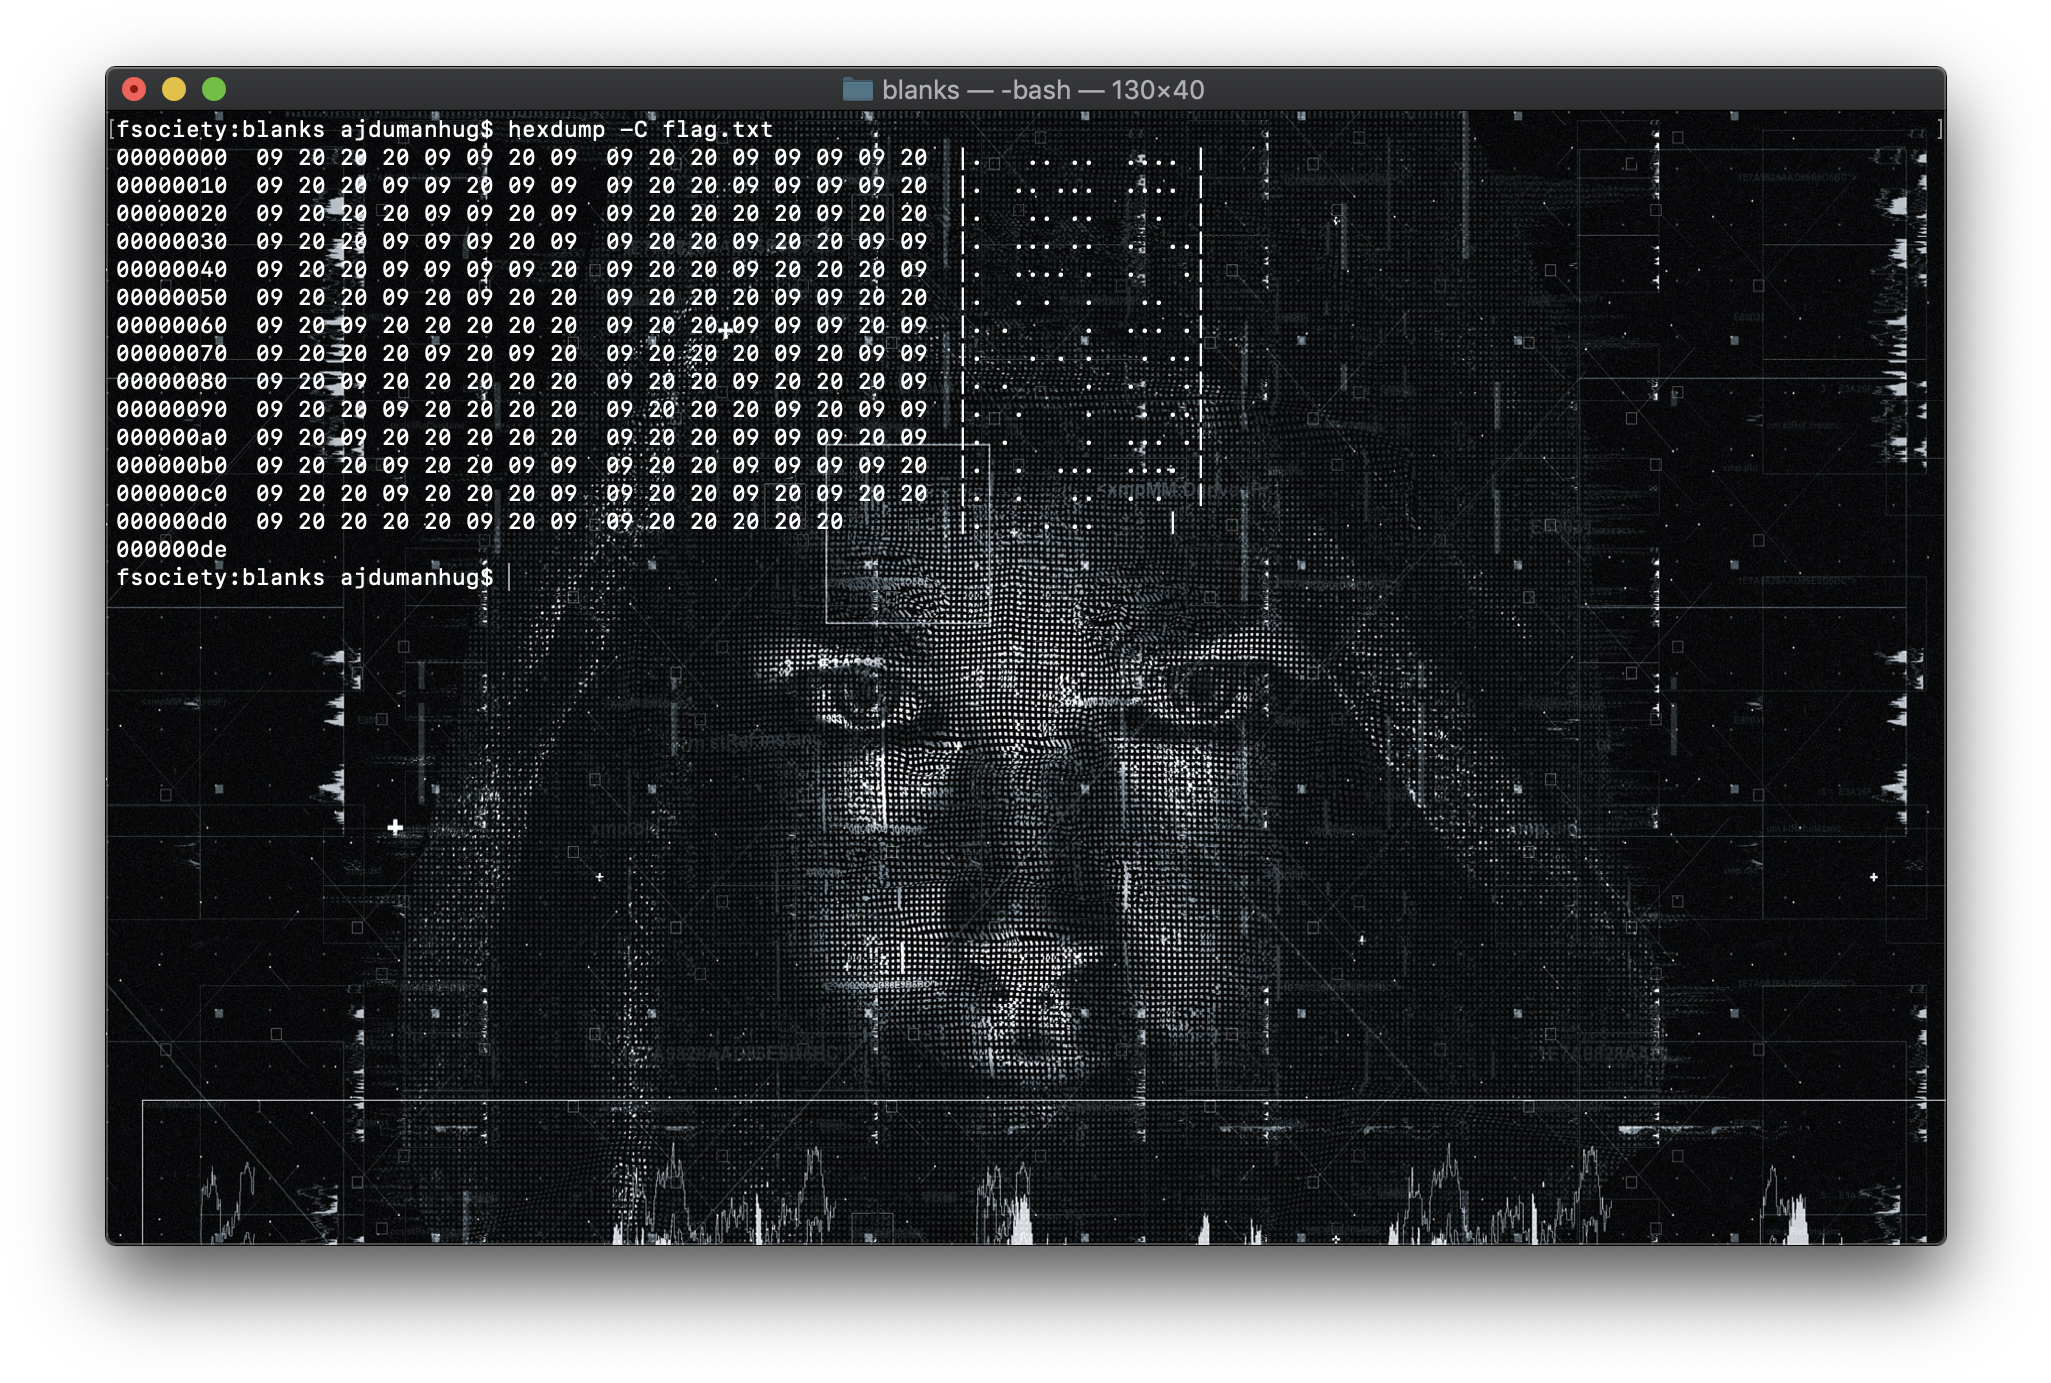Image resolution: width=2051 pixels, height=1383 pixels.
Task: Click offset '00000090' in the hexdump output
Action: [x=172, y=410]
